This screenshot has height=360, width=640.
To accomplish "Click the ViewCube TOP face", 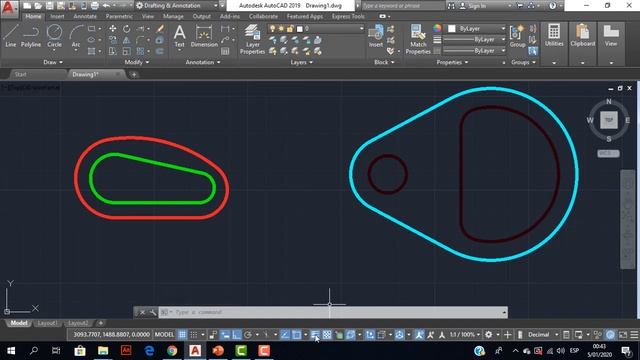I will pyautogui.click(x=609, y=120).
